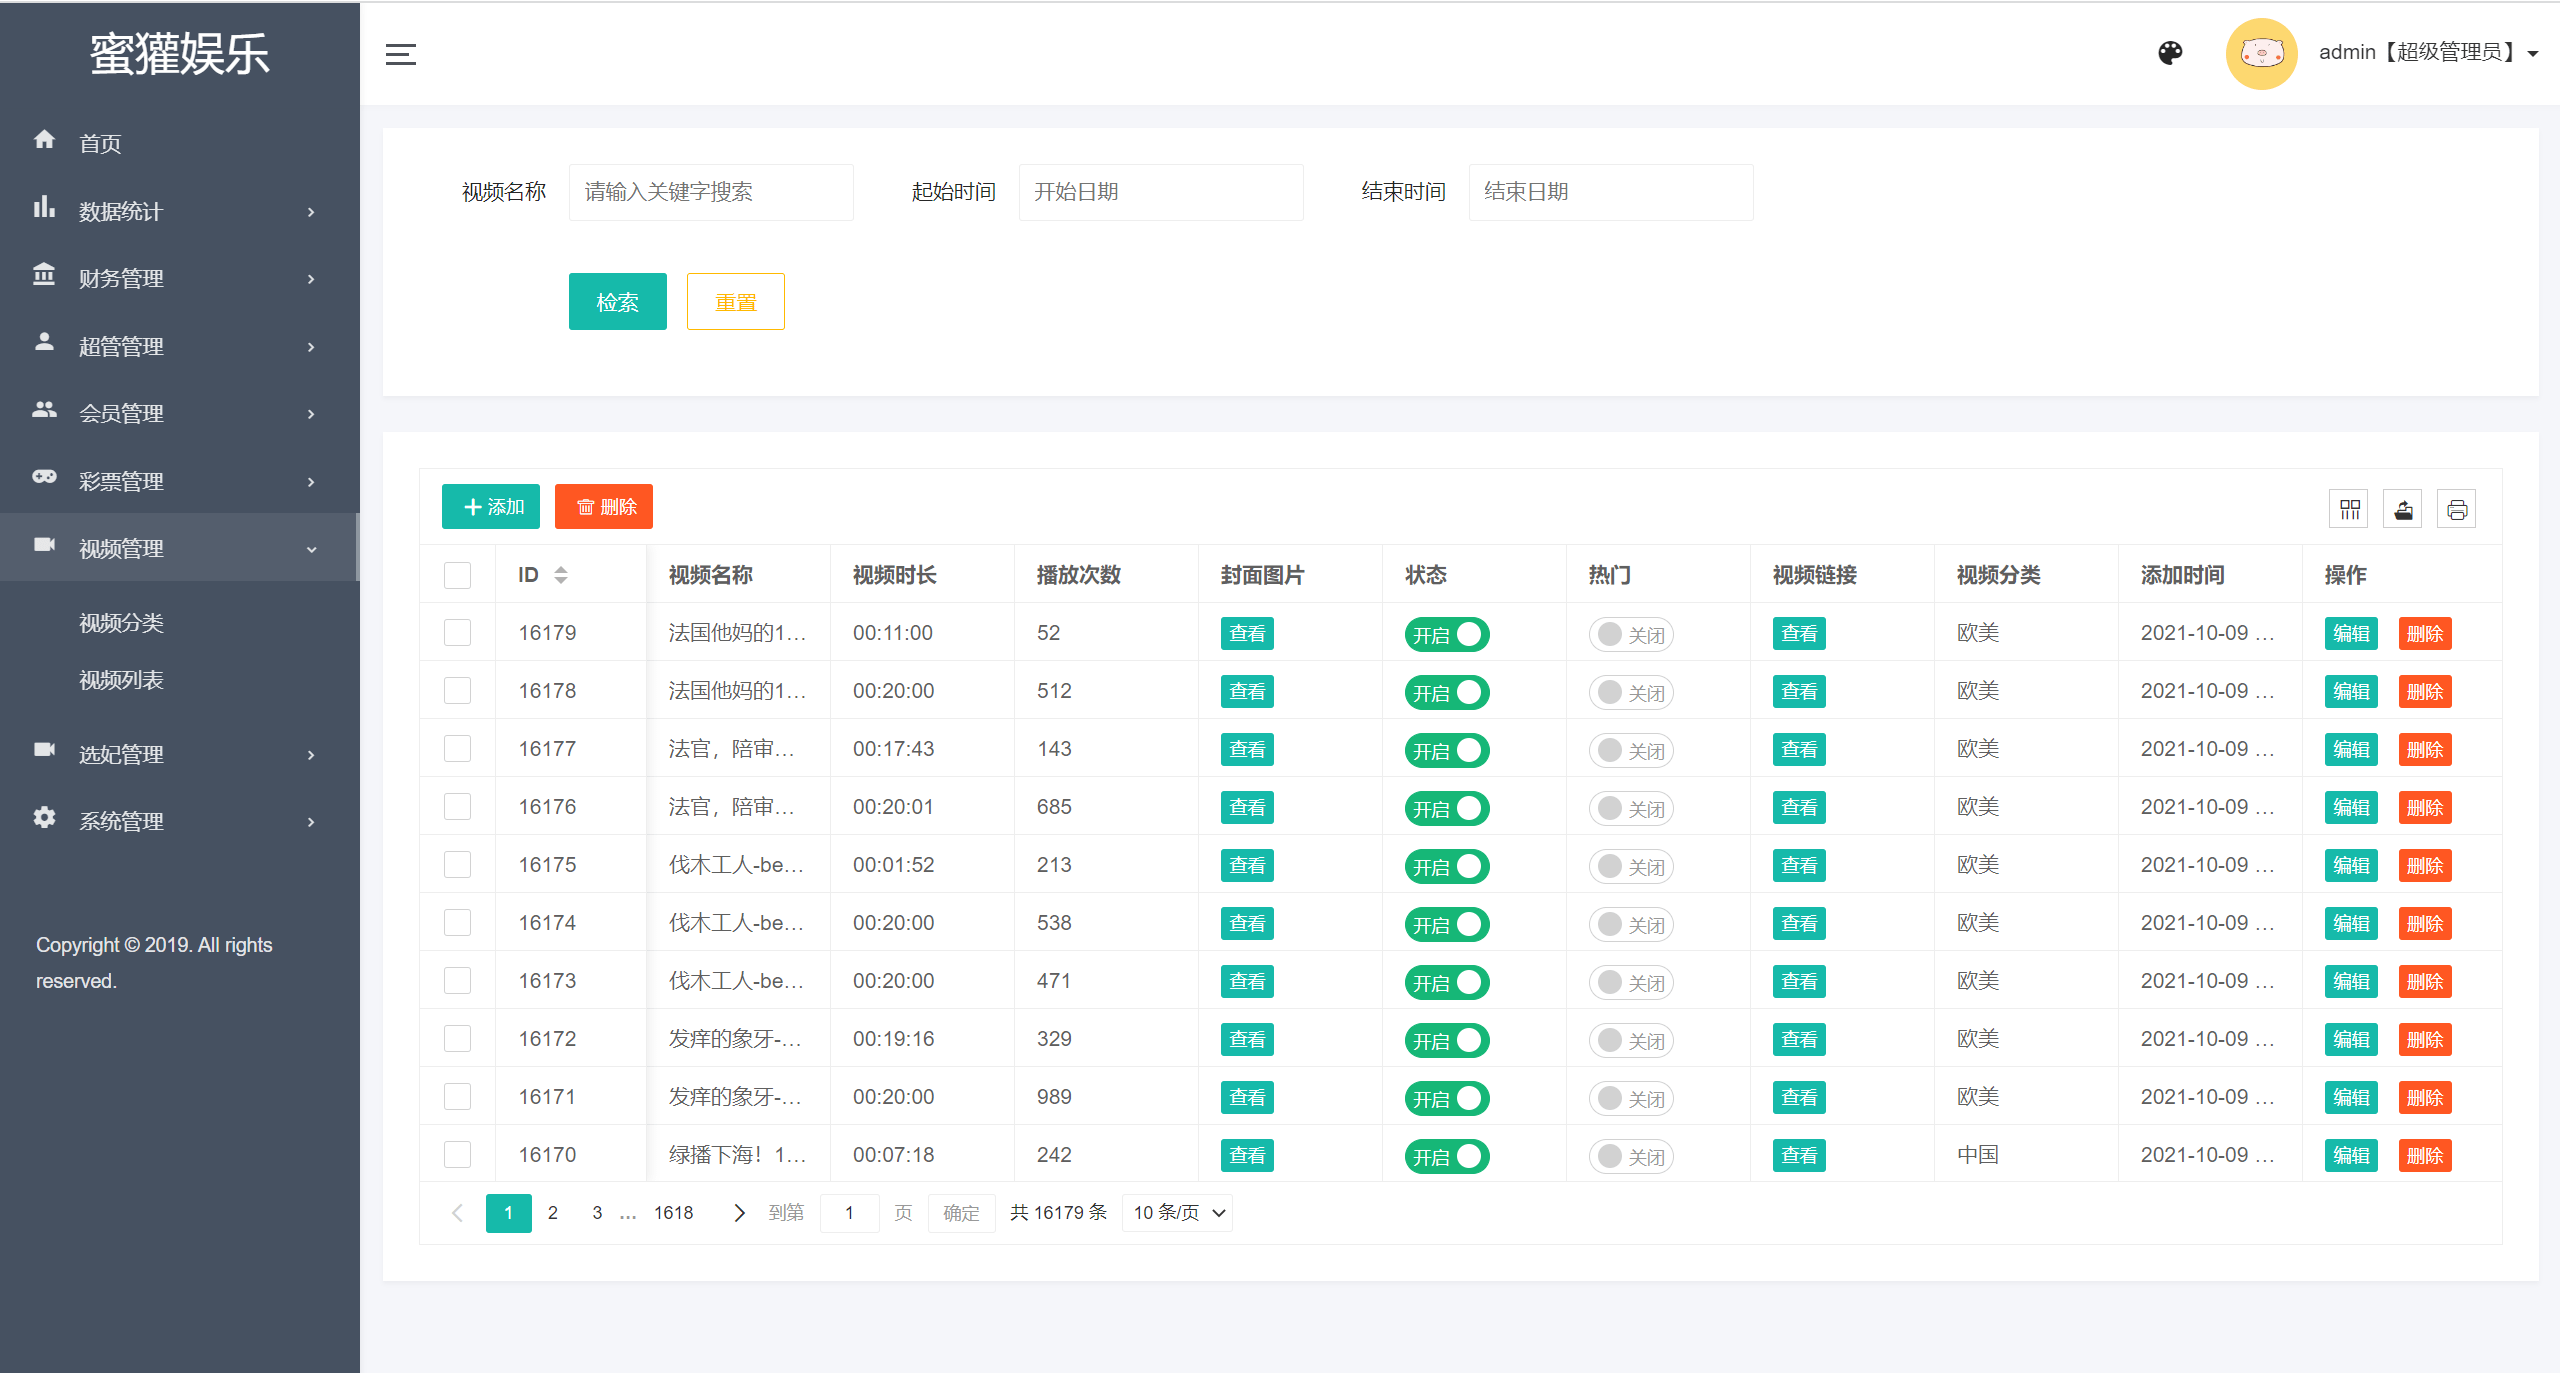Click the 检索 search button

(617, 302)
